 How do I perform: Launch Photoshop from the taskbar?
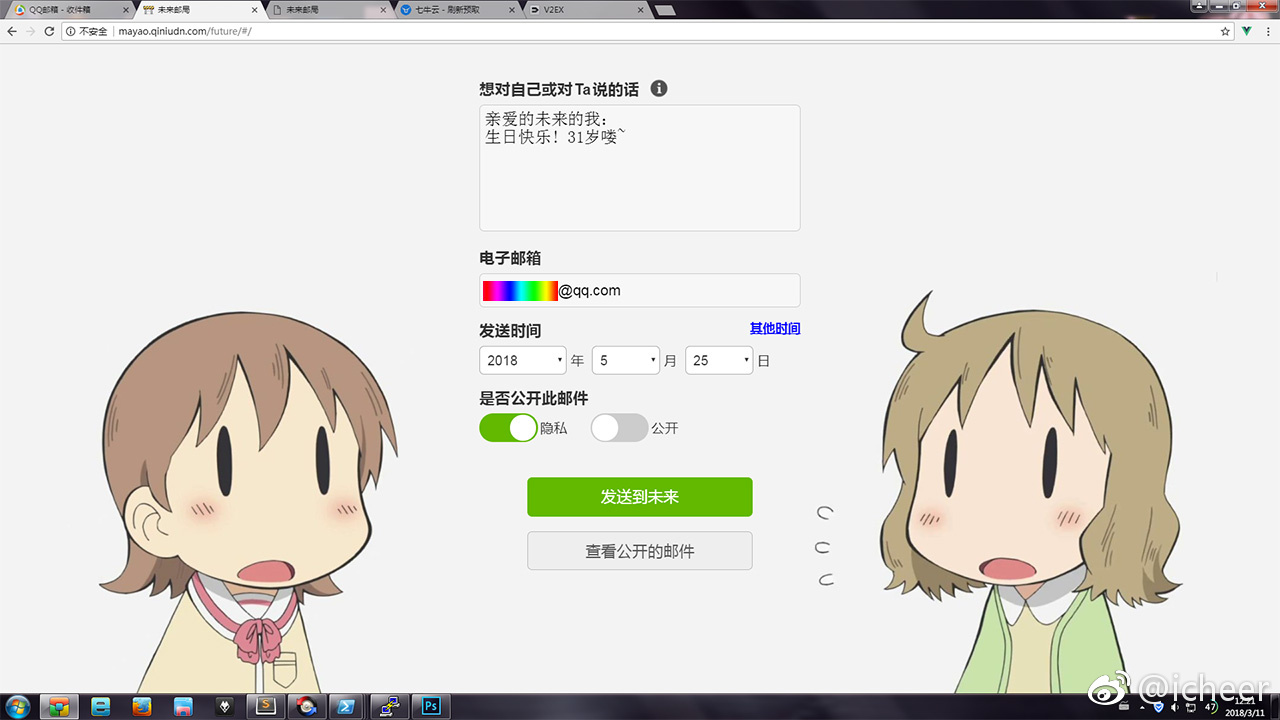tap(430, 707)
